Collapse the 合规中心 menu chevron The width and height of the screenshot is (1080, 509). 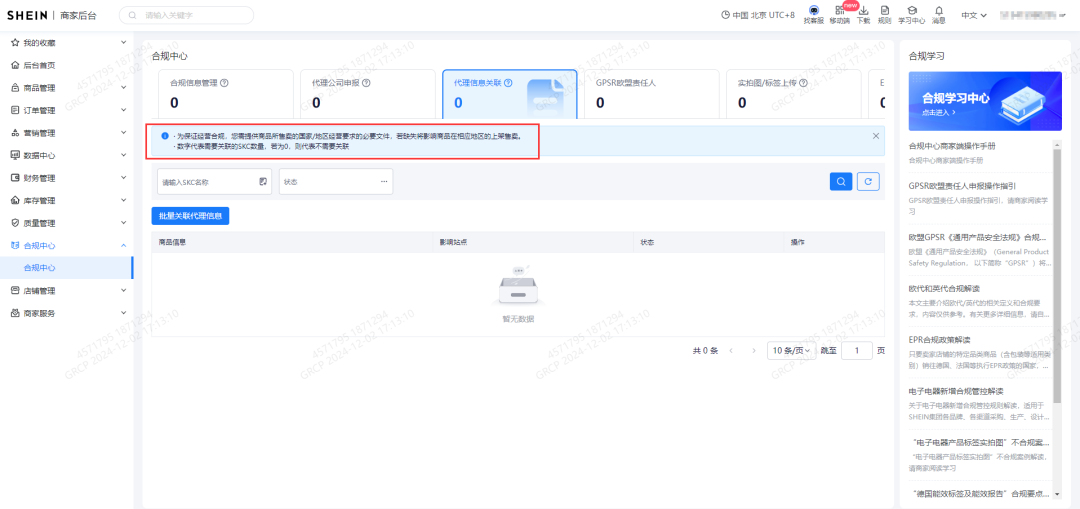[x=123, y=246]
